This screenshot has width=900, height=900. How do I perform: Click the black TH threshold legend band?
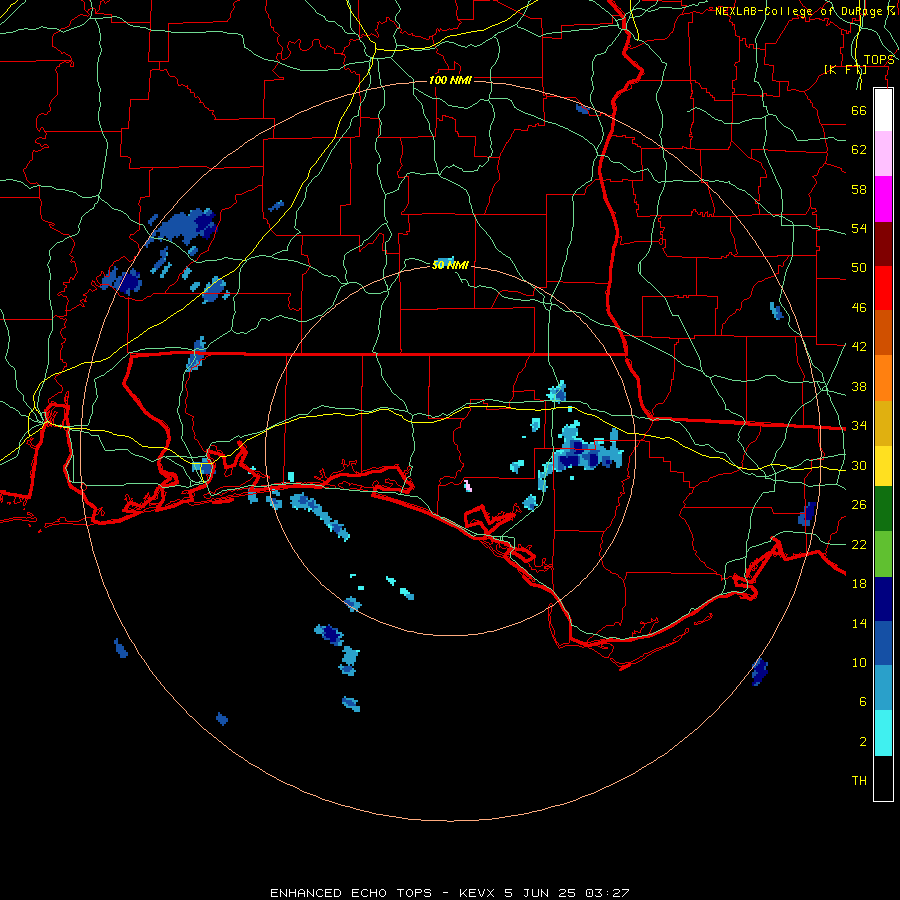tap(883, 778)
